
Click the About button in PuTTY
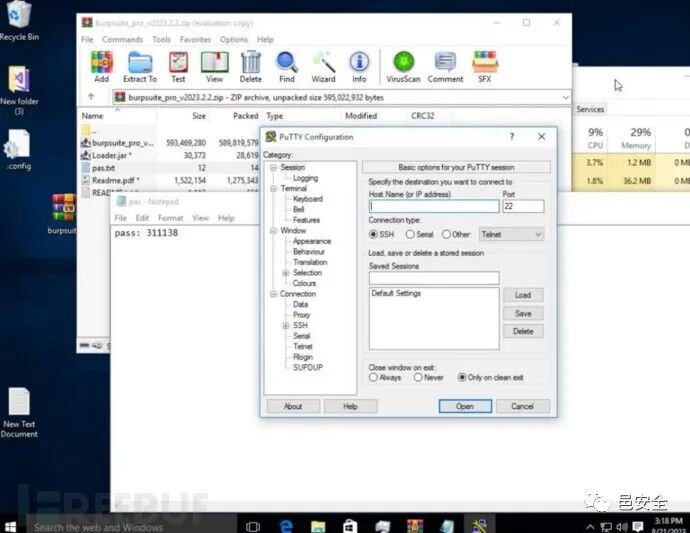pyautogui.click(x=293, y=406)
